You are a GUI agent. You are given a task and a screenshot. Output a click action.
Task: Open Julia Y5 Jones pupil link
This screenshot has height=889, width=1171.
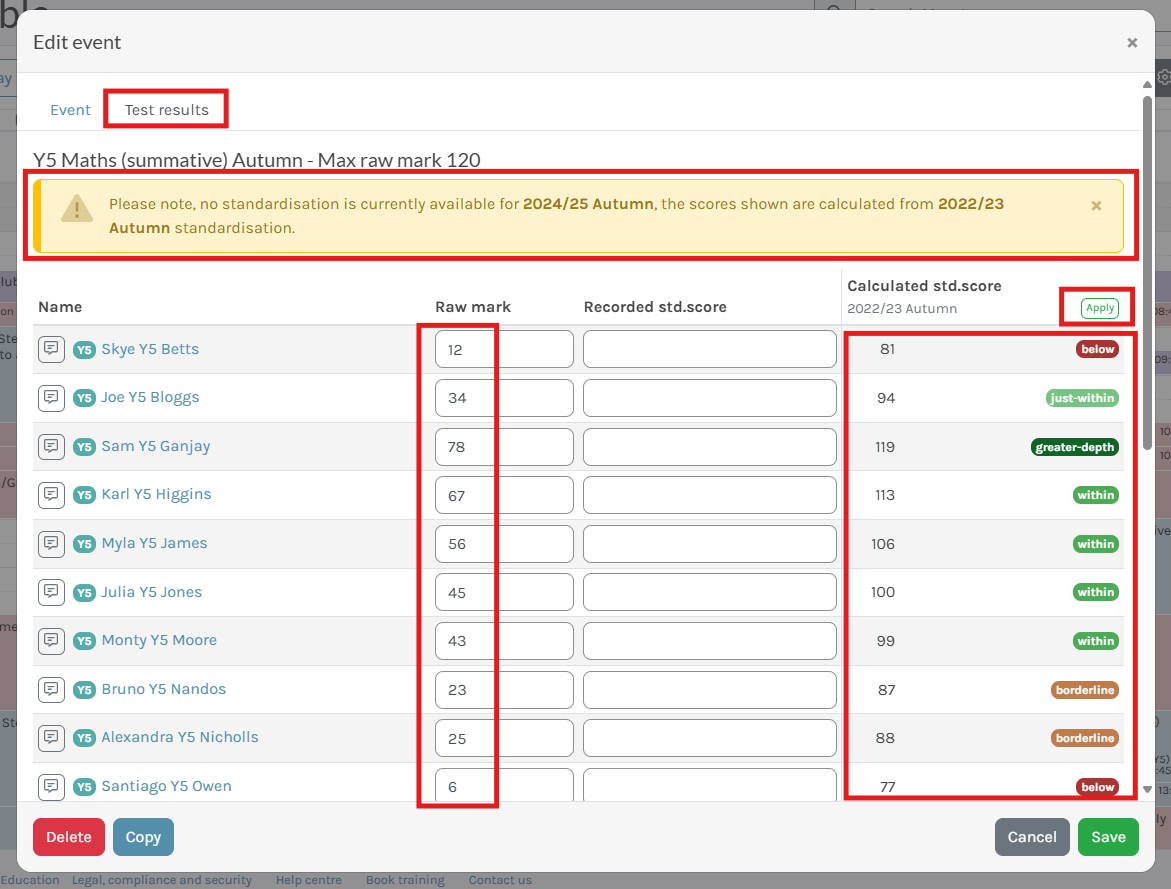tap(151, 592)
